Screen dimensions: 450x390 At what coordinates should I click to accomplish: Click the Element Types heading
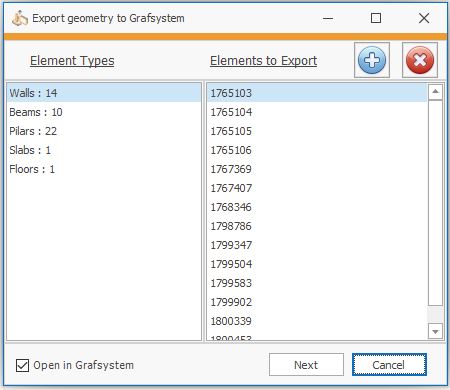72,61
